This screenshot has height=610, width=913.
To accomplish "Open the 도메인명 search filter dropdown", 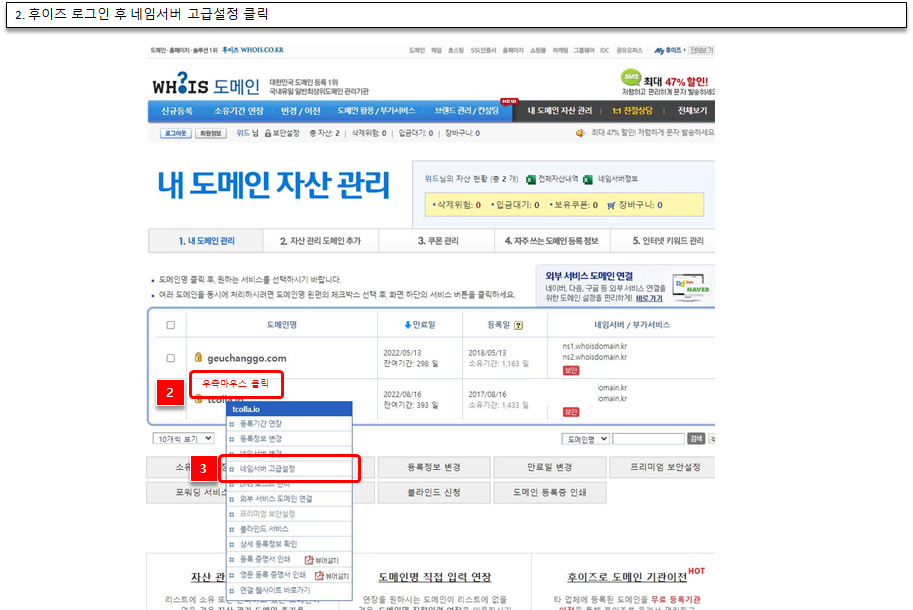I will (x=586, y=439).
